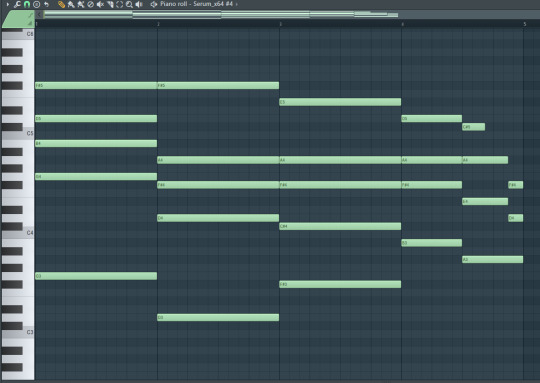Viewport: 540px width, 383px height.
Task: Select the E4 note in bar 4
Action: (x=485, y=201)
